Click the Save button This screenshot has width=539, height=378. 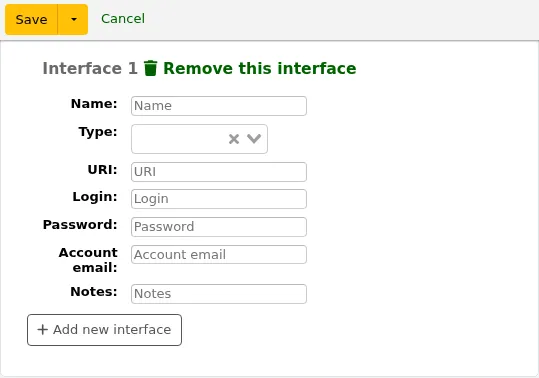(x=31, y=20)
